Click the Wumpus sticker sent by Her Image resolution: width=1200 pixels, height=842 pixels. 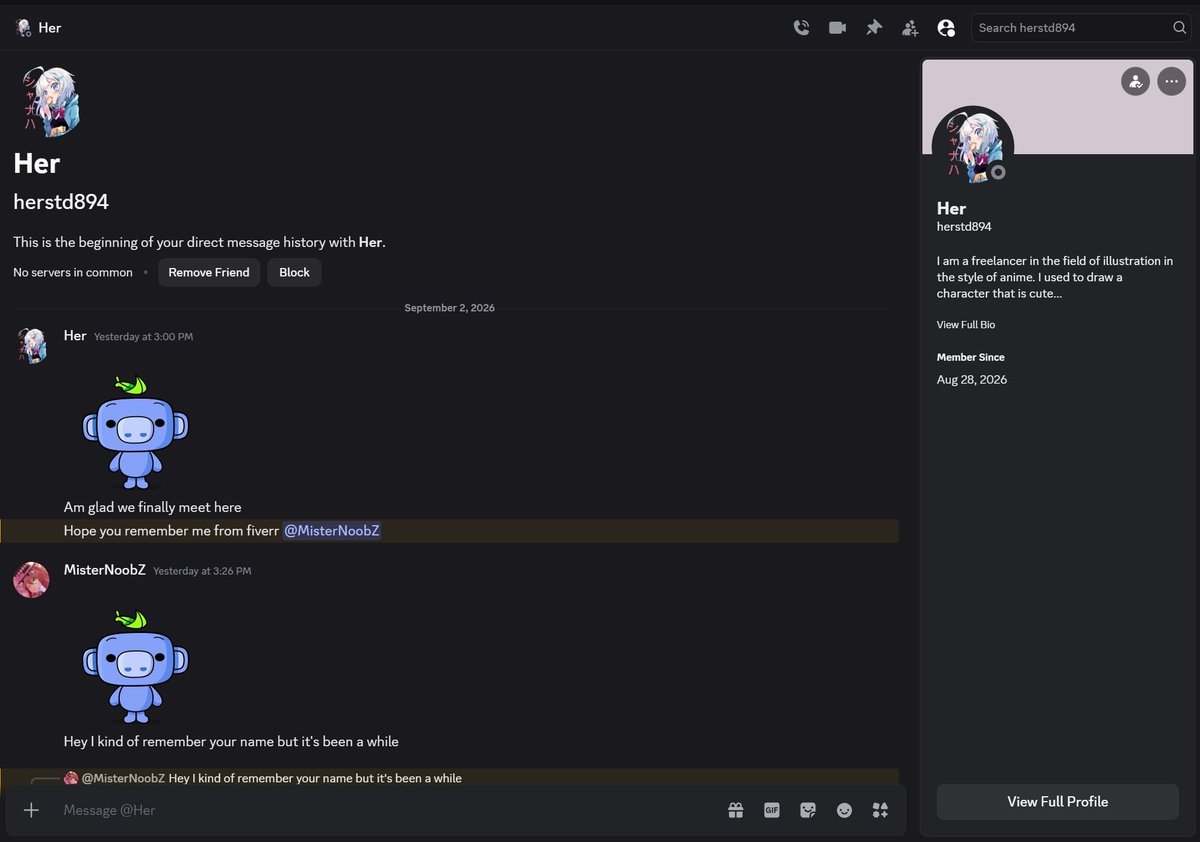pyautogui.click(x=135, y=431)
